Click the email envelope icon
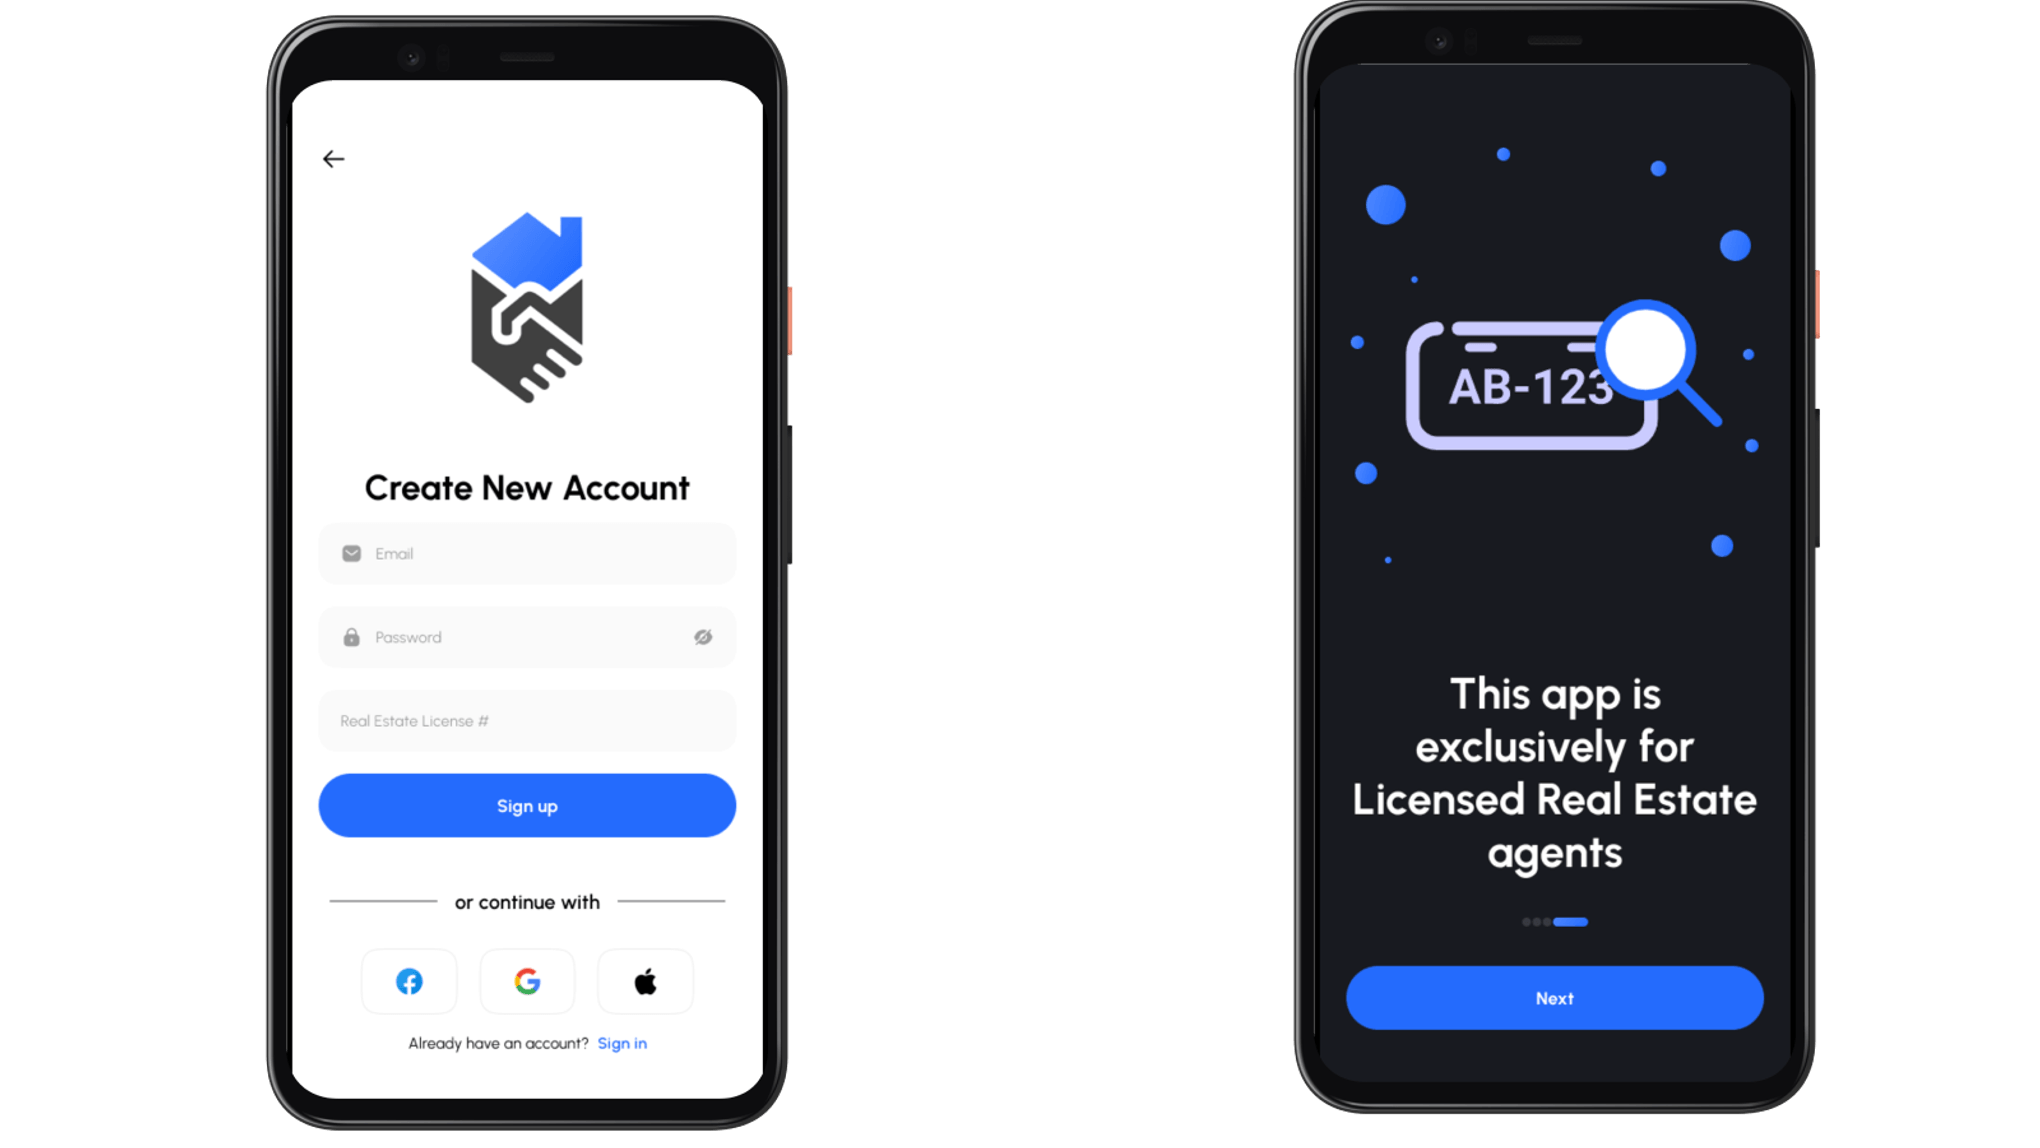The height and width of the screenshot is (1148, 2040). 352,552
